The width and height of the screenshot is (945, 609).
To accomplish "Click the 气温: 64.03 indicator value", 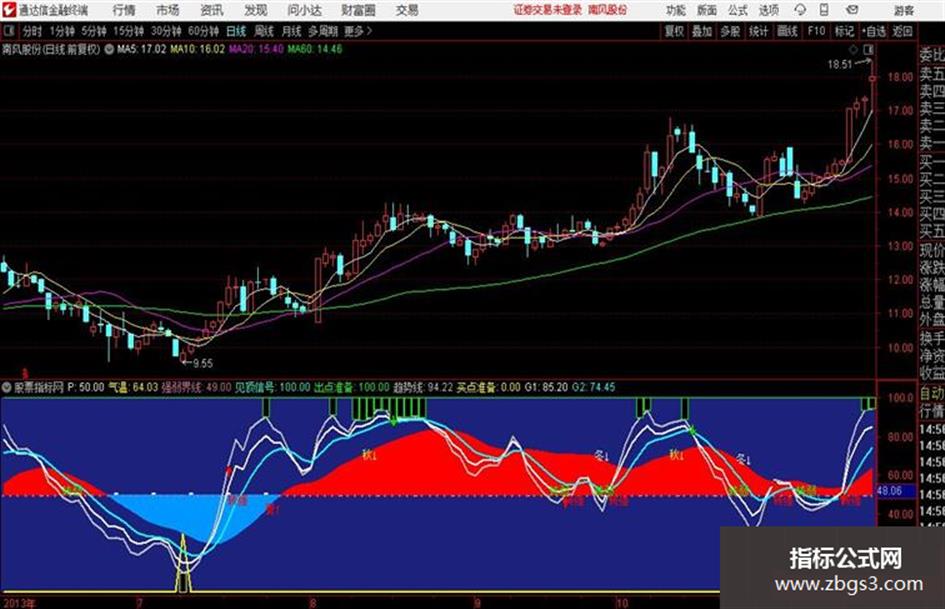I will (x=133, y=387).
